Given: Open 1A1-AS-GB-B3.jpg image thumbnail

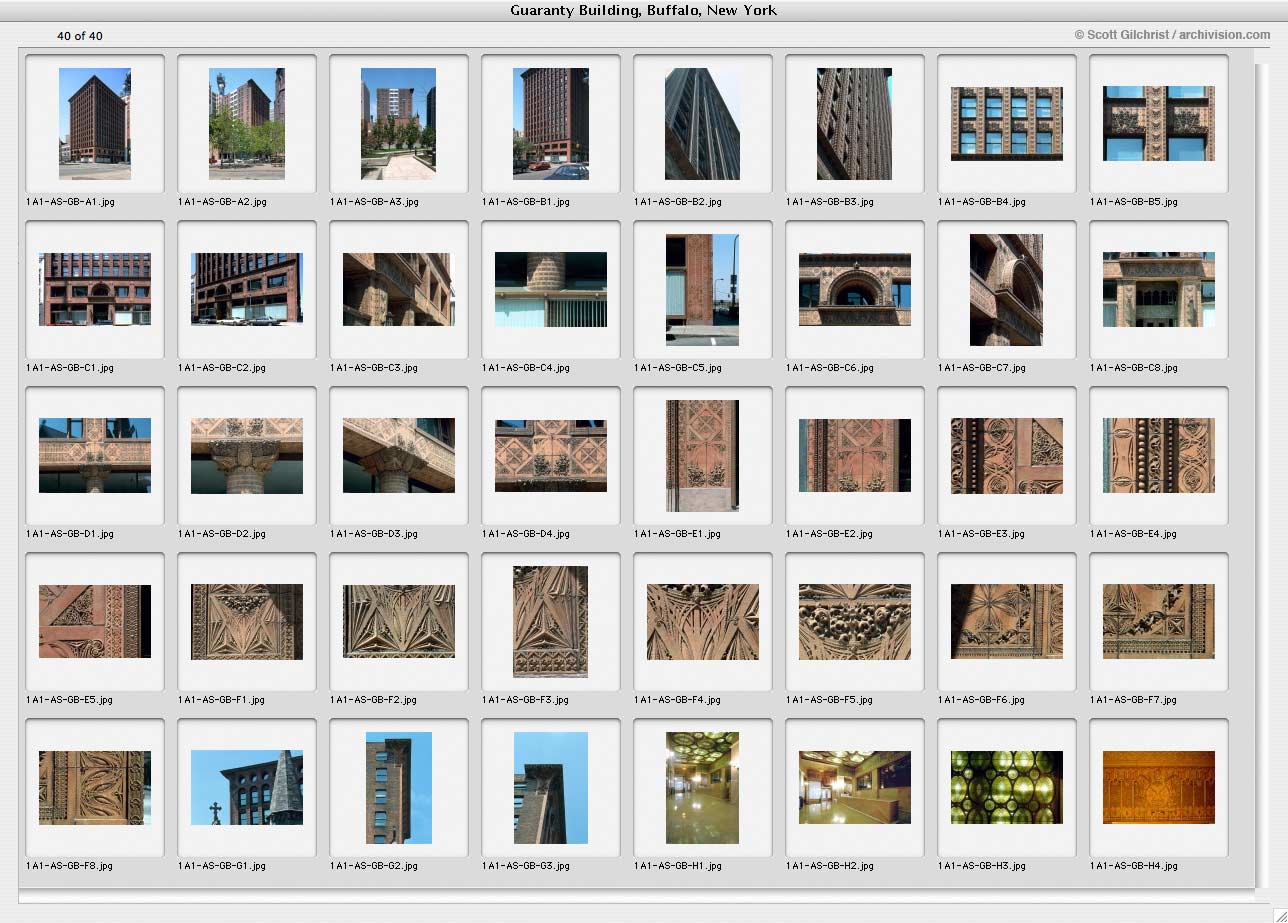Looking at the screenshot, I should pos(855,123).
